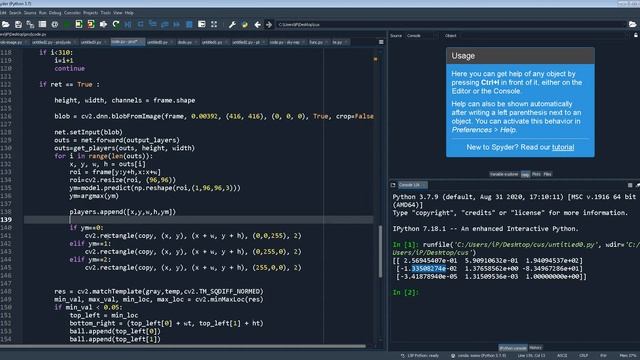Click the In [2]: console prompt
Image resolution: width=640 pixels, height=360 pixels.
tap(406, 292)
